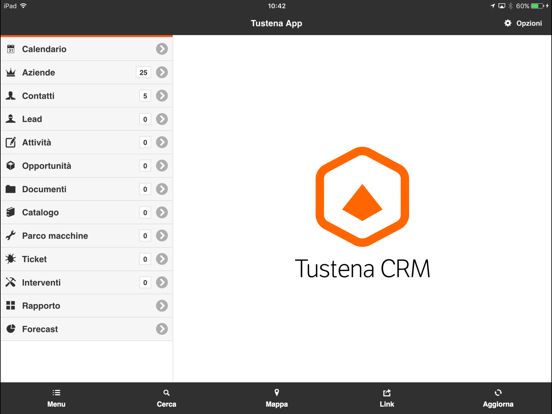Tap the Link share icon

[x=387, y=393]
